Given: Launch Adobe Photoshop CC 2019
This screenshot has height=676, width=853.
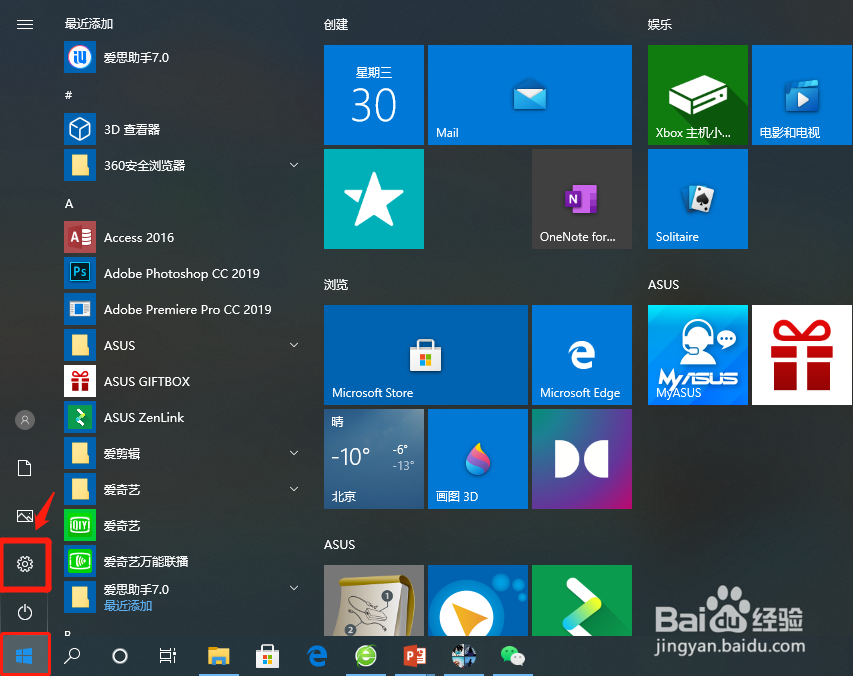Looking at the screenshot, I should 182,274.
